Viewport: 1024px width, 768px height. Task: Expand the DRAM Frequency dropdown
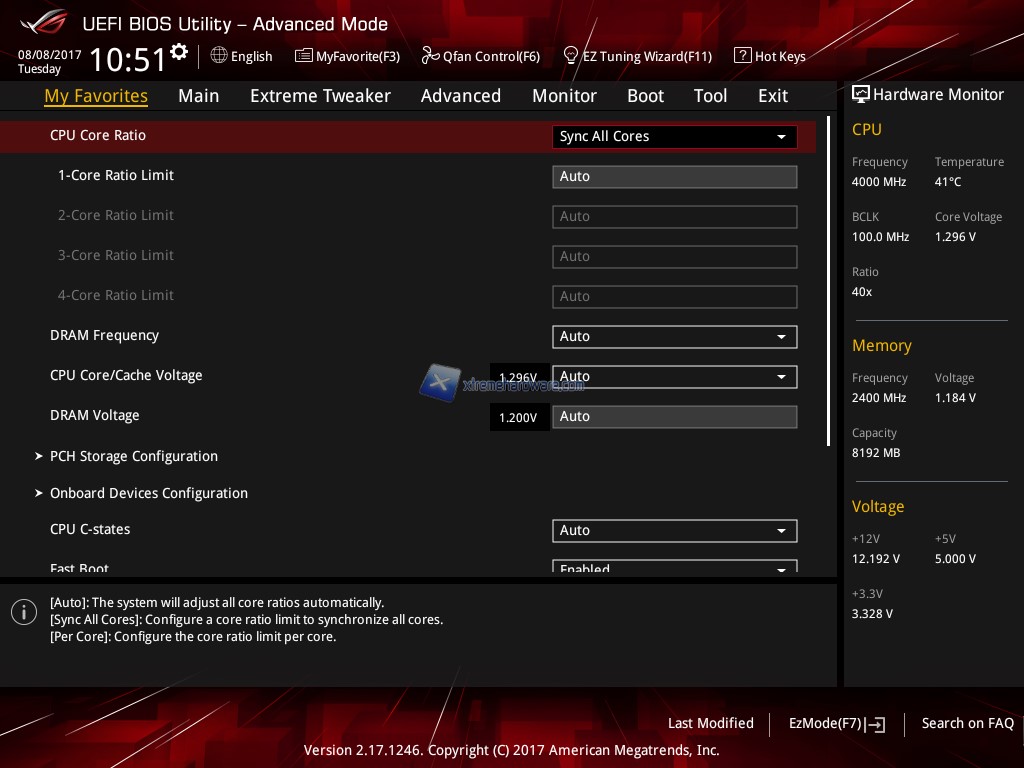pyautogui.click(x=674, y=337)
